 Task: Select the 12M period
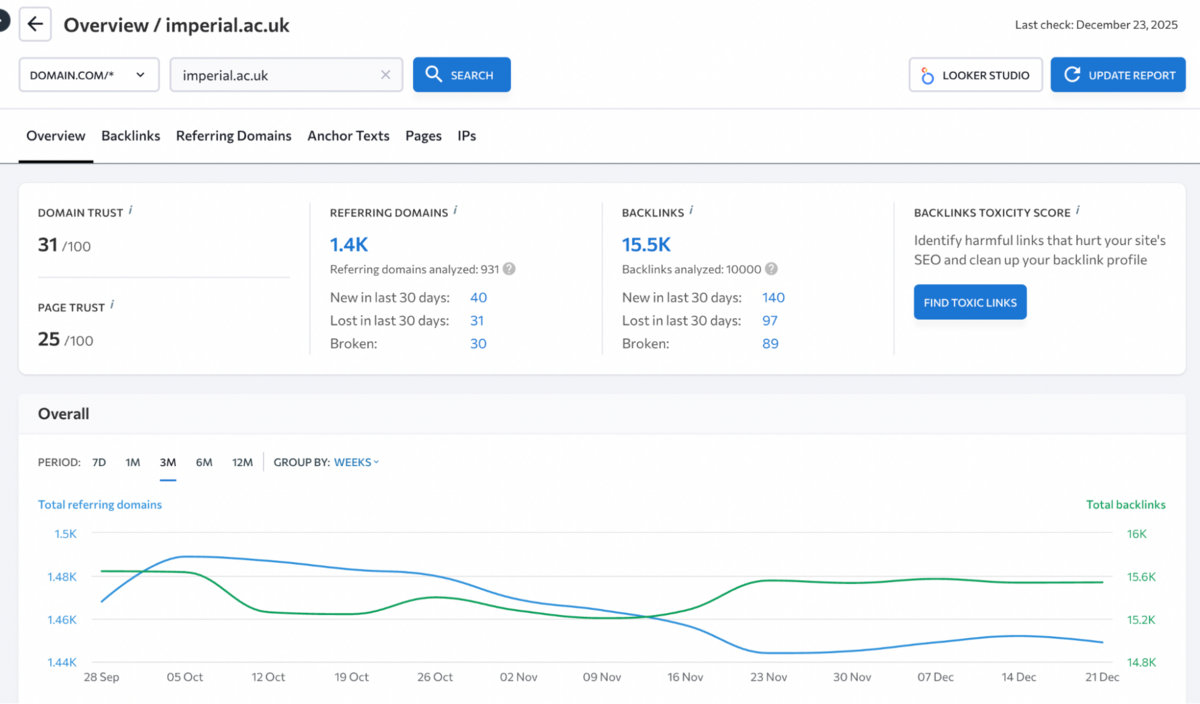pos(242,462)
